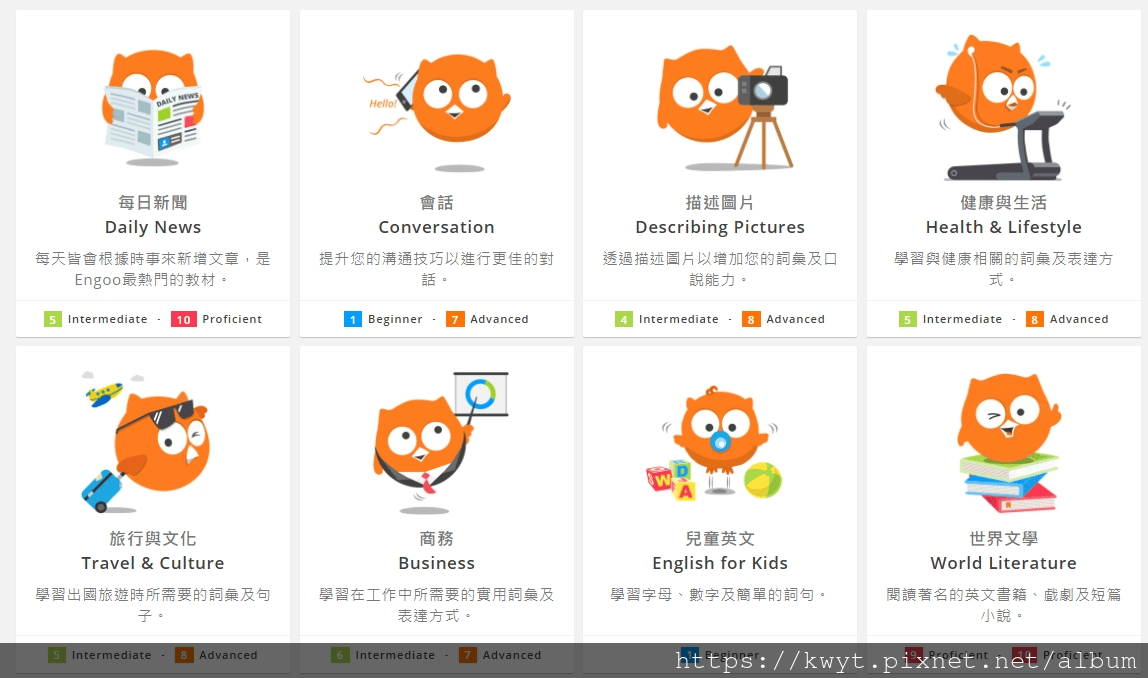This screenshot has height=678, width=1148.
Task: Click the description mentioning Engoo最熱門的教材
Action: (153, 269)
